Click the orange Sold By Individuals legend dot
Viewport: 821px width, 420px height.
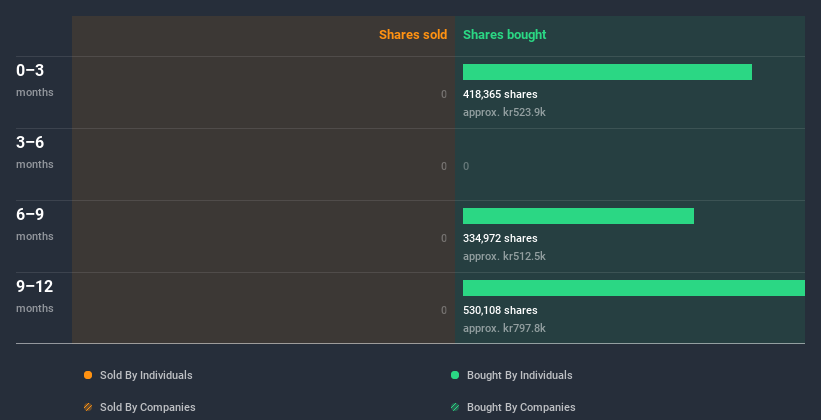pos(88,375)
